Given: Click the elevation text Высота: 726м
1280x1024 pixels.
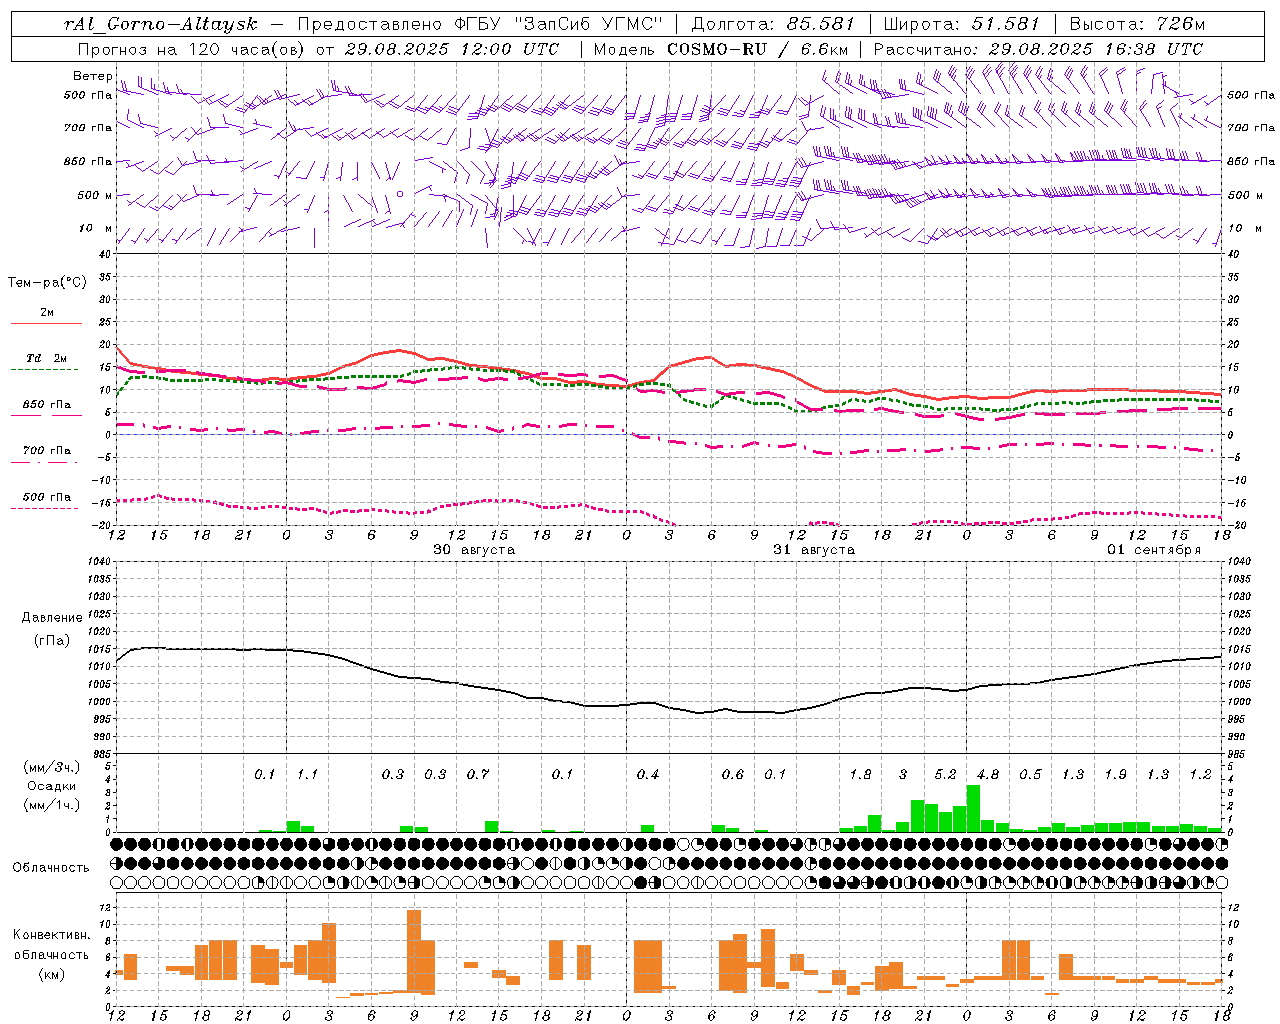Looking at the screenshot, I should pos(1137,24).
